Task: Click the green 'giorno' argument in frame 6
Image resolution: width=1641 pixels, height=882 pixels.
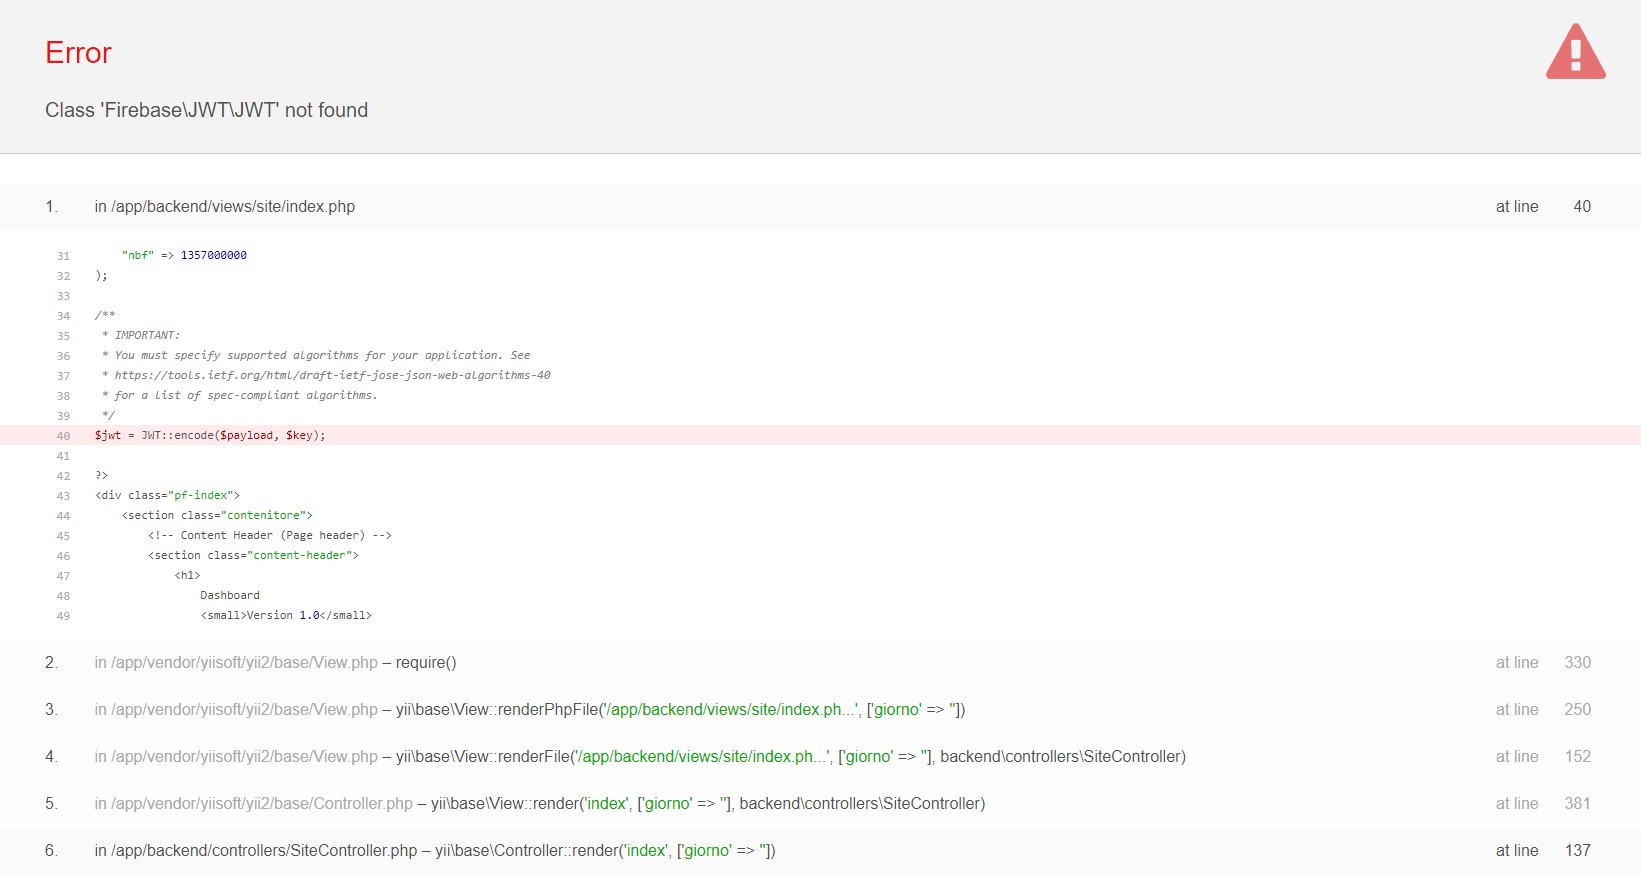Action: point(707,851)
